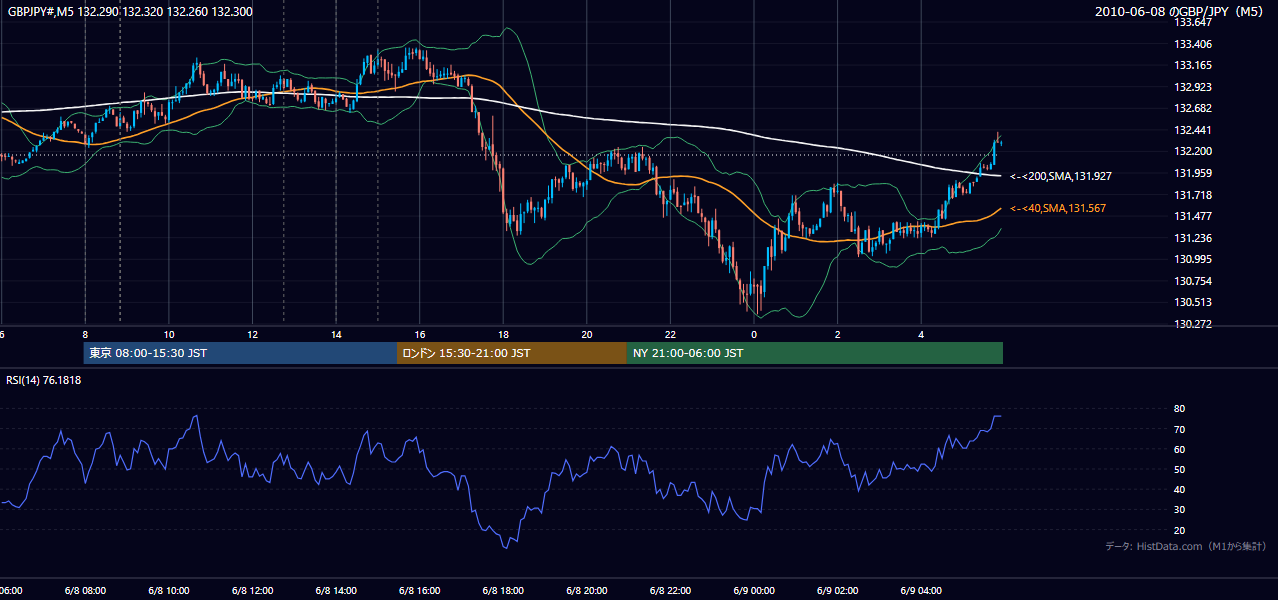Click price level 132.200 on the axis

(1193, 151)
